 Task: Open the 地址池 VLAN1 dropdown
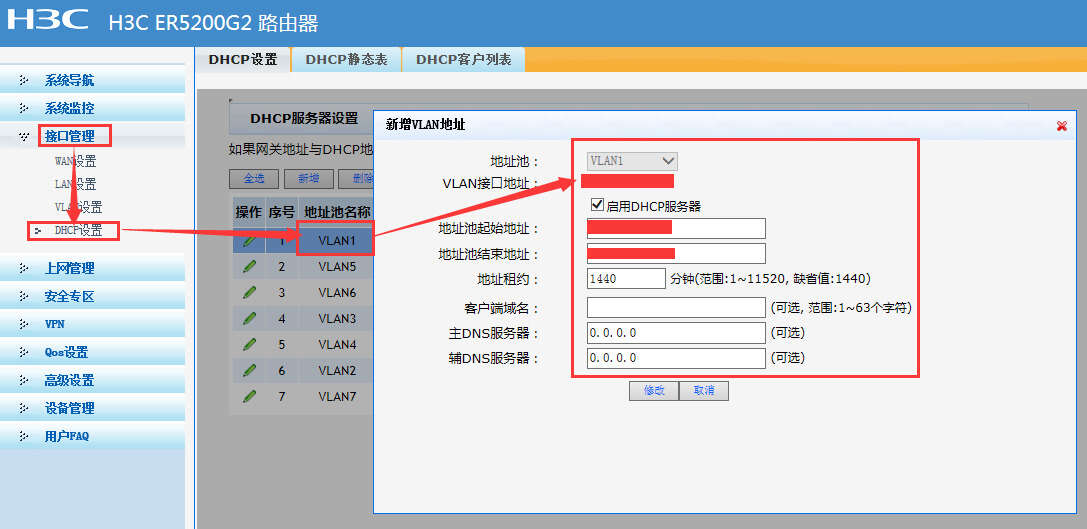(x=632, y=161)
